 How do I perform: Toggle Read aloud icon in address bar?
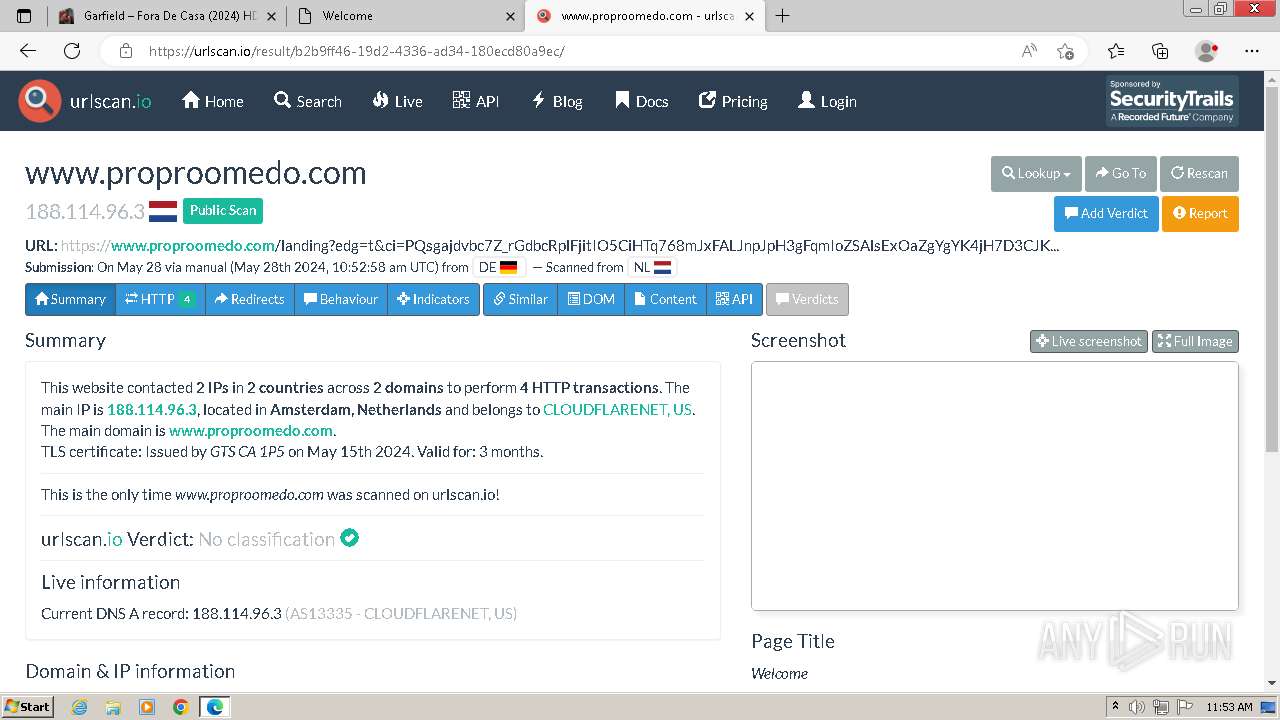pyautogui.click(x=1029, y=51)
